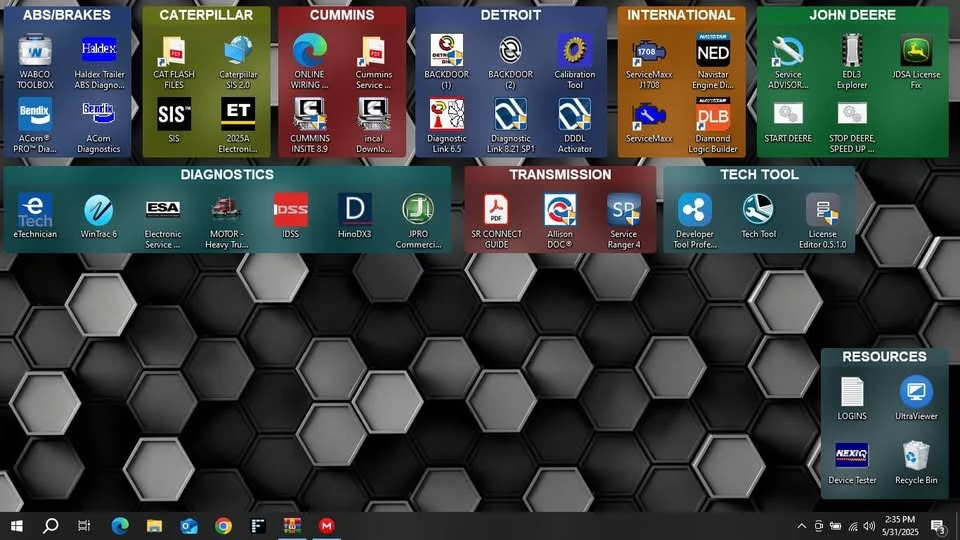Open SR CONNECT GUIDE PDF
This screenshot has width=960, height=540.
[497, 221]
